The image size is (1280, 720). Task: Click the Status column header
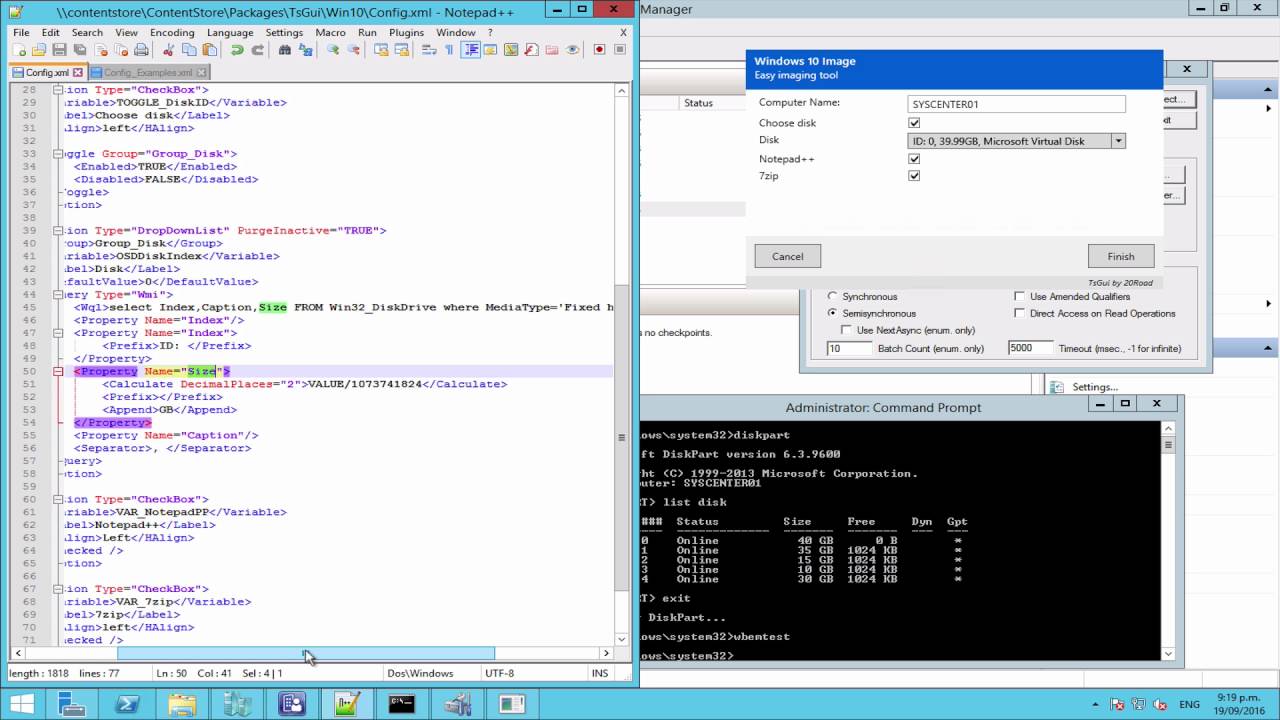[x=698, y=103]
